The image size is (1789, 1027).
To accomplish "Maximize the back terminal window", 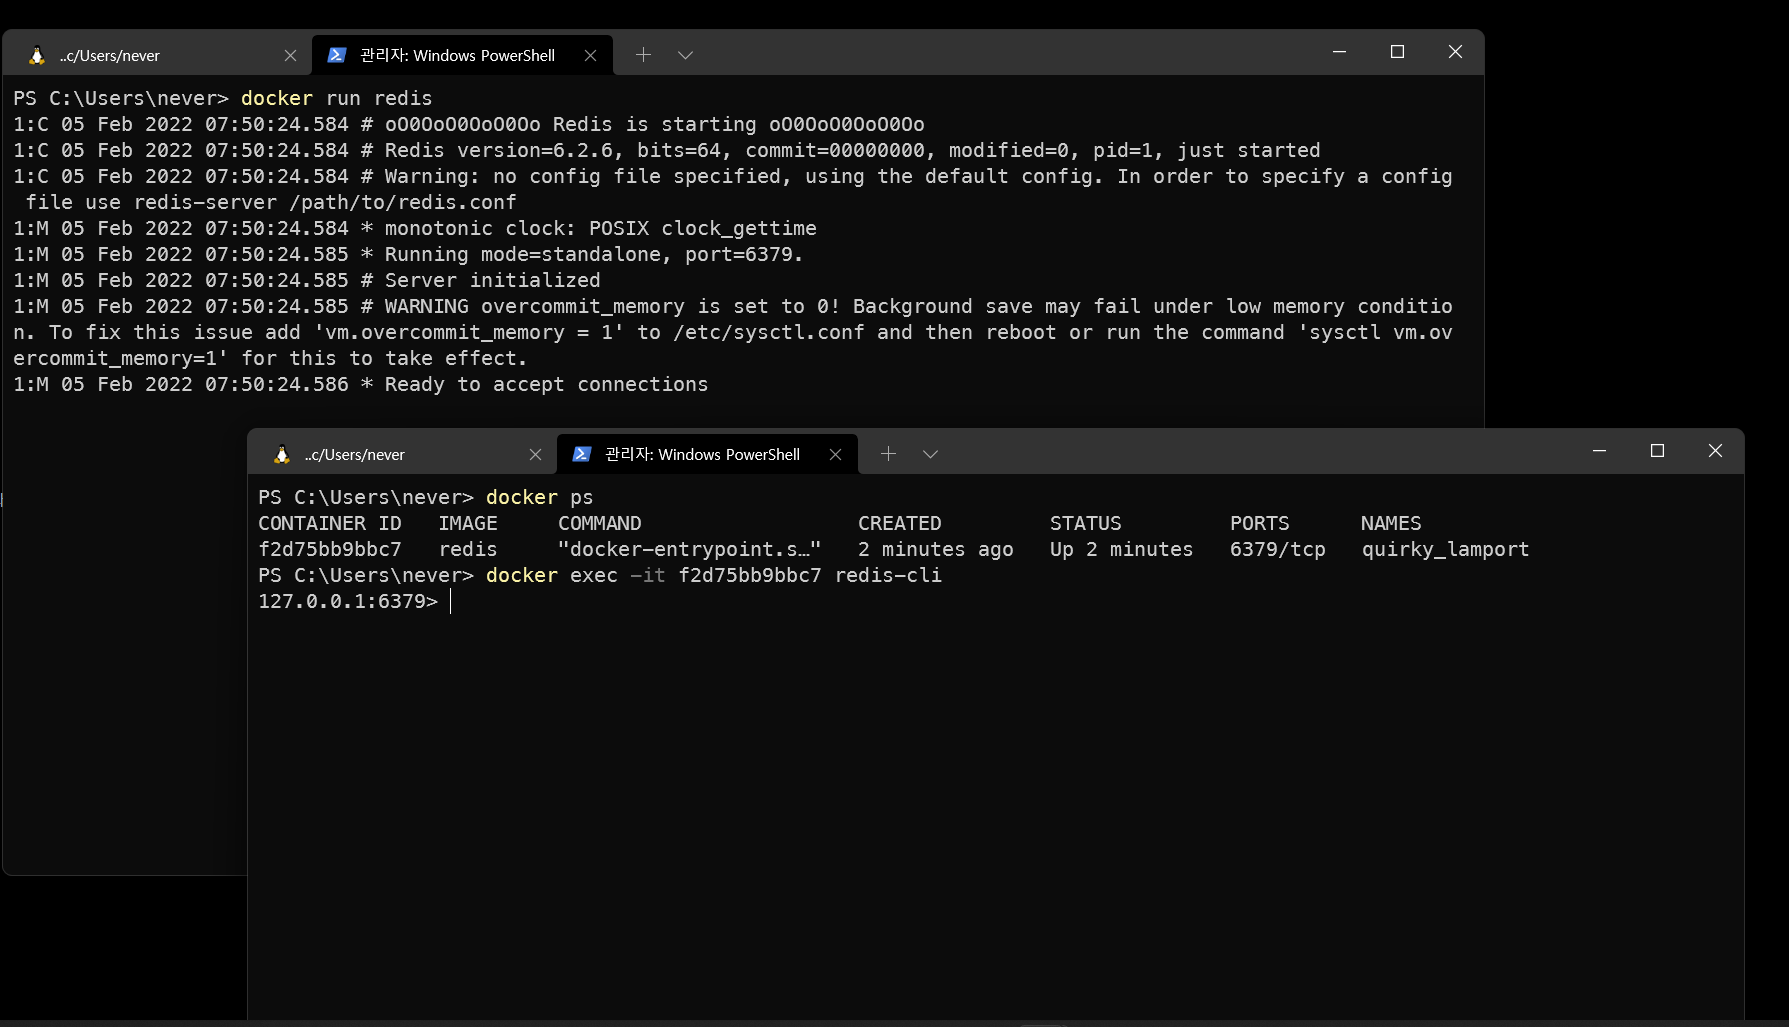I will tap(1397, 52).
